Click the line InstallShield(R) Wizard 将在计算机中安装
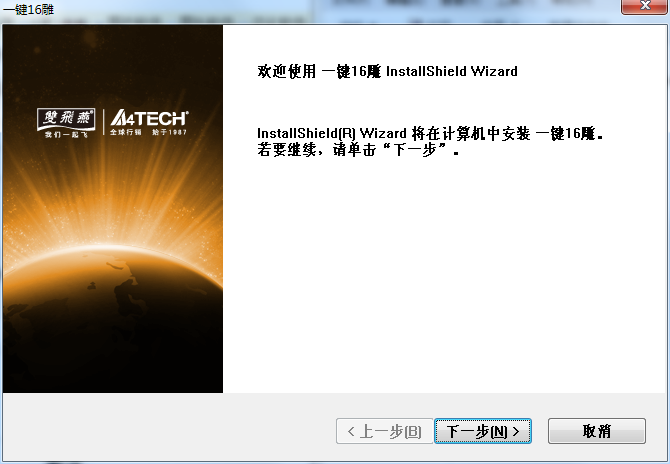The width and height of the screenshot is (670, 464). 430,133
